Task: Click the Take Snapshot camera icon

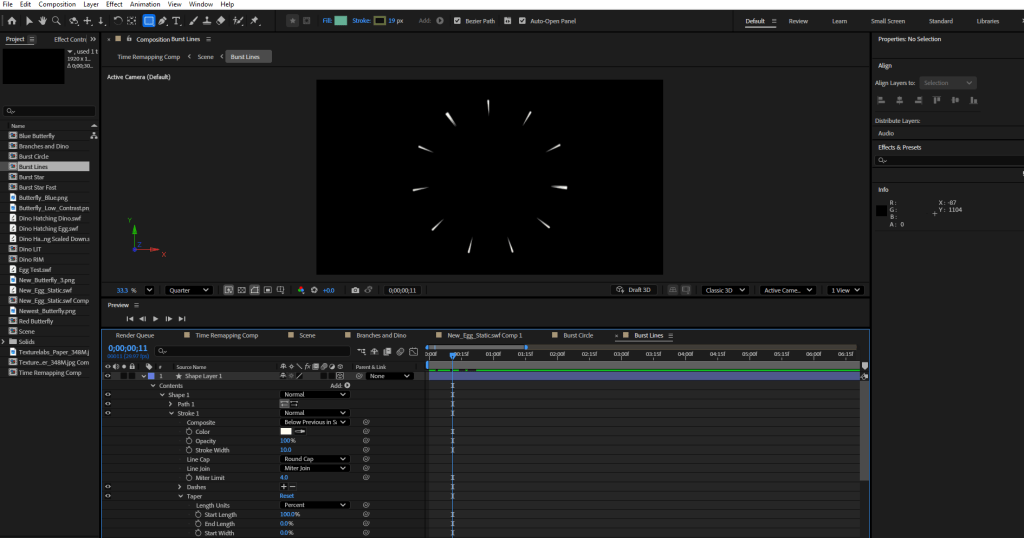Action: click(355, 290)
